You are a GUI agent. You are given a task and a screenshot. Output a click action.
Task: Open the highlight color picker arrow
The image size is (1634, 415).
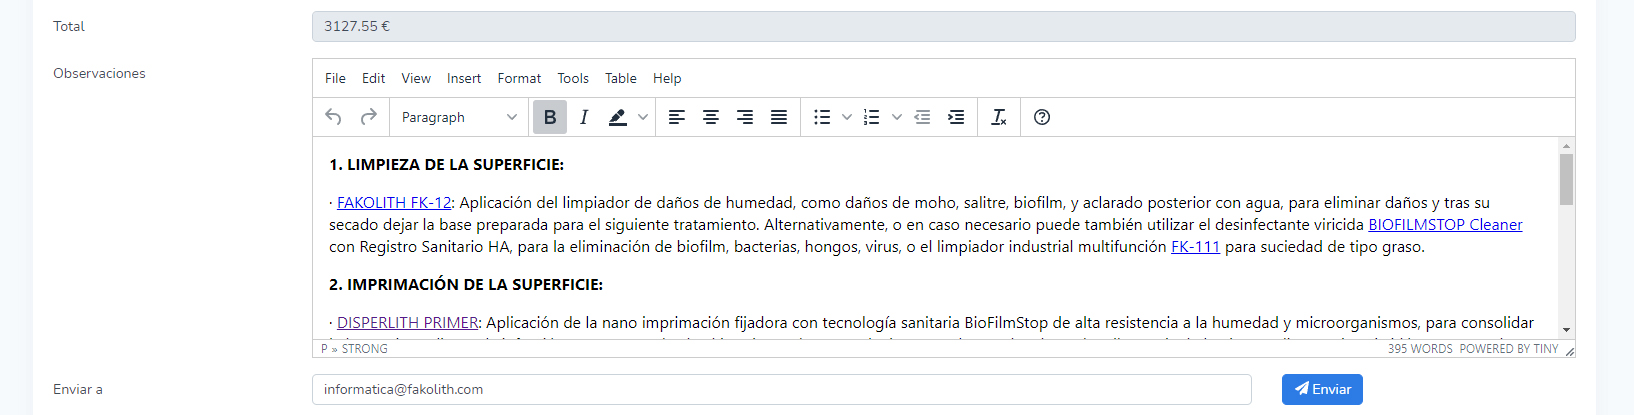point(643,117)
